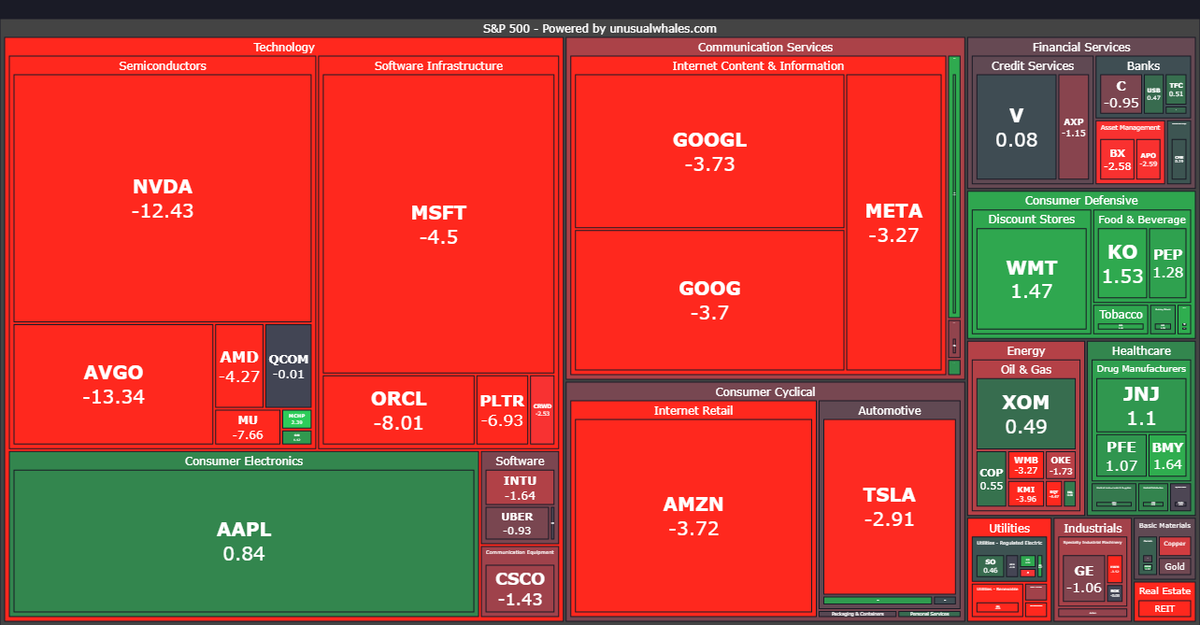Click the small green MCHP tile
1200x625 pixels.
pos(296,418)
